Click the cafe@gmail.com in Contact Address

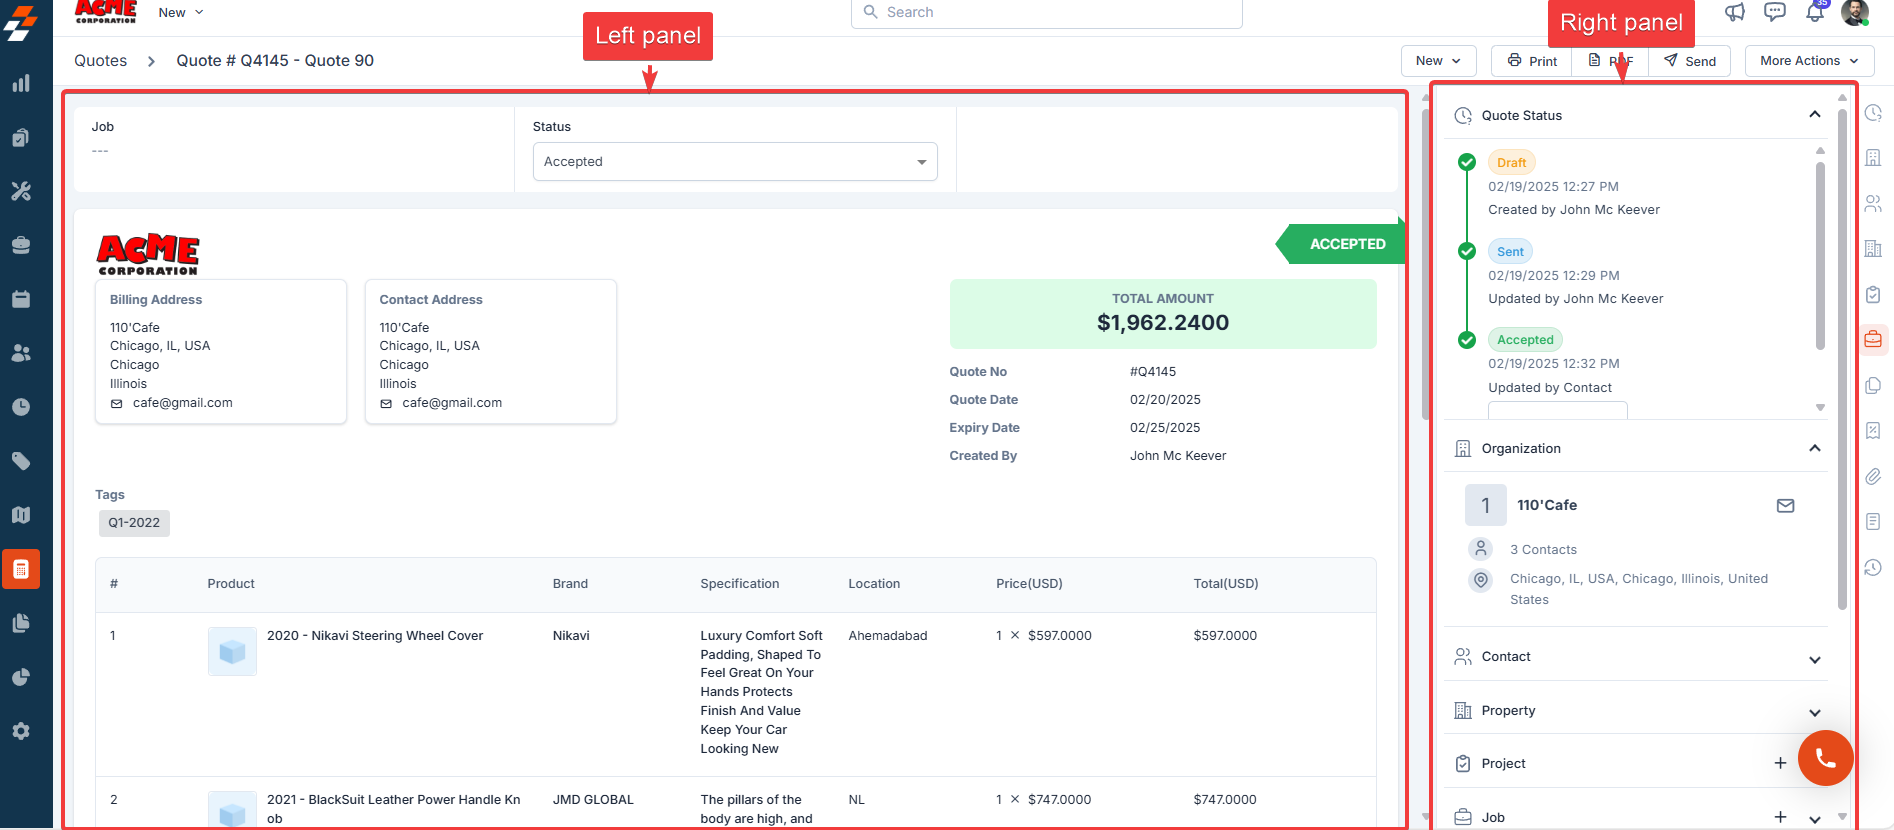click(x=452, y=403)
